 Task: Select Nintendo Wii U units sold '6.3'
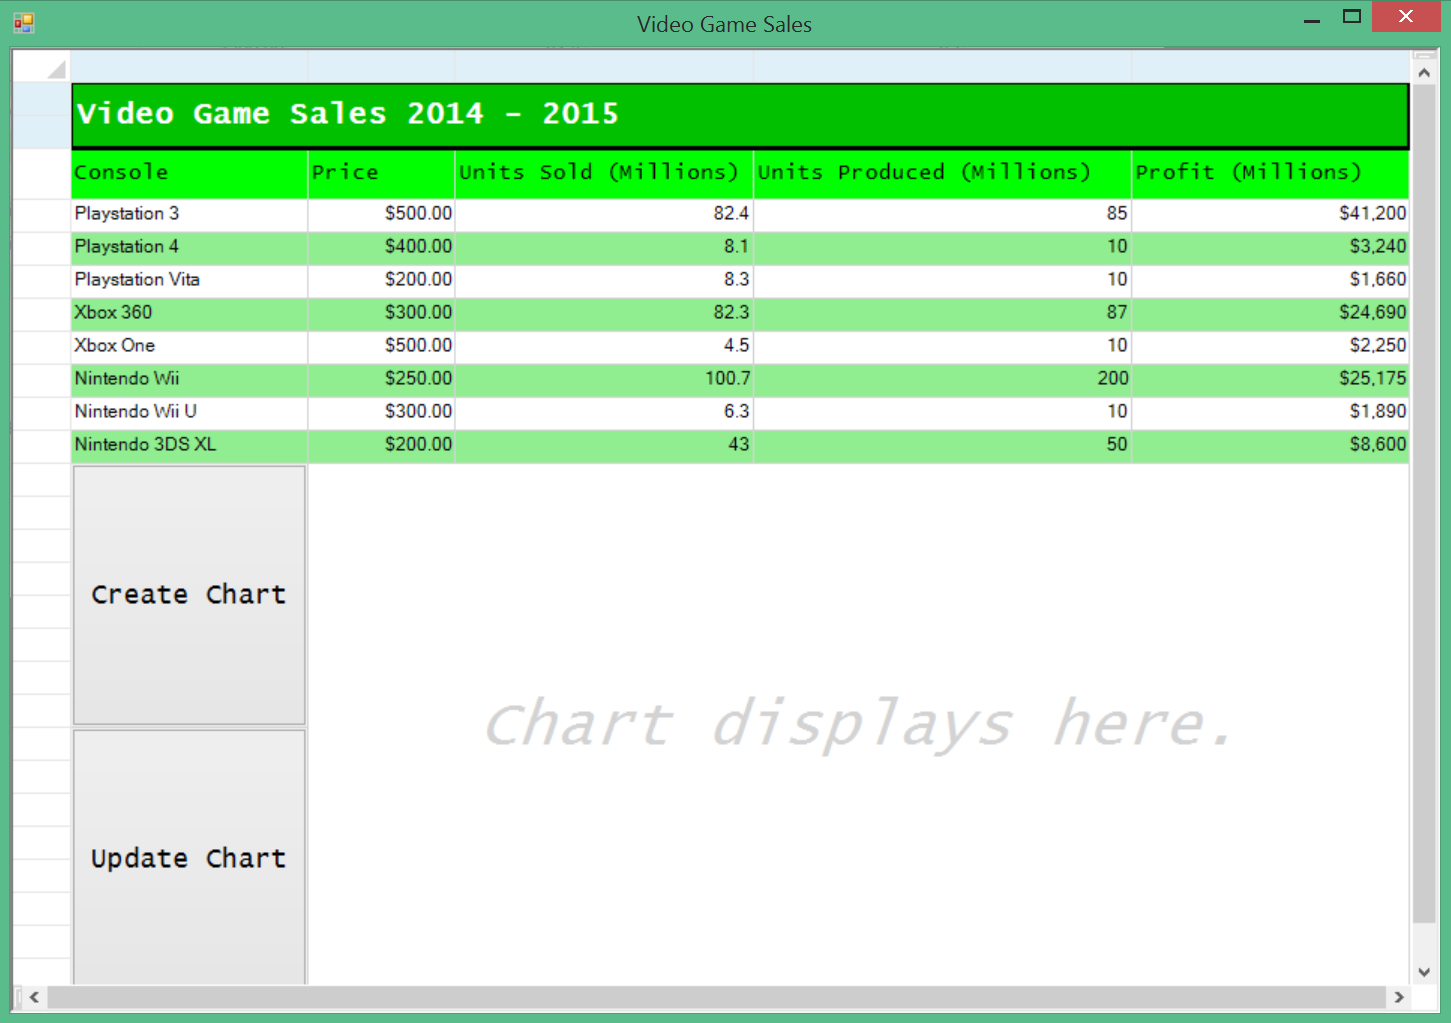tap(604, 412)
